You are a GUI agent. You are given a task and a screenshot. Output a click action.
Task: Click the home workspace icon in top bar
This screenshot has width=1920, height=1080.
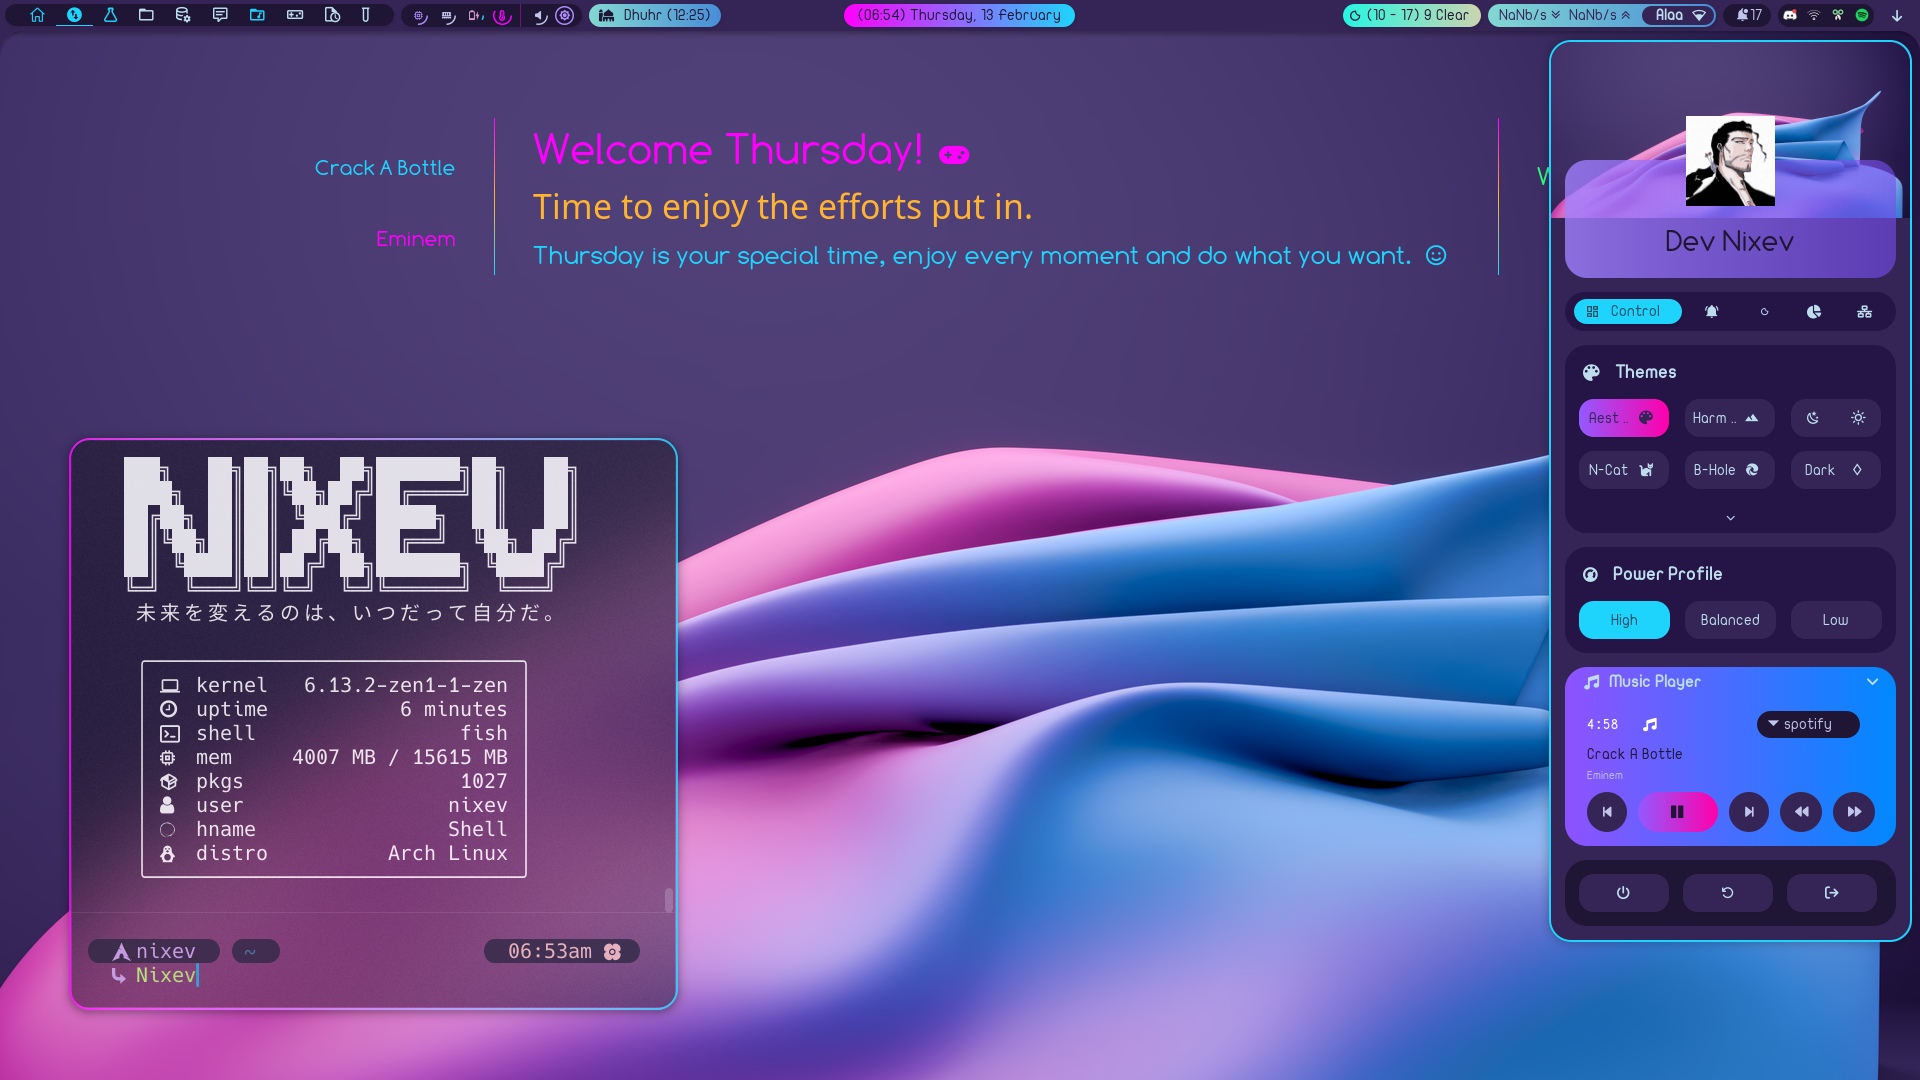37,15
